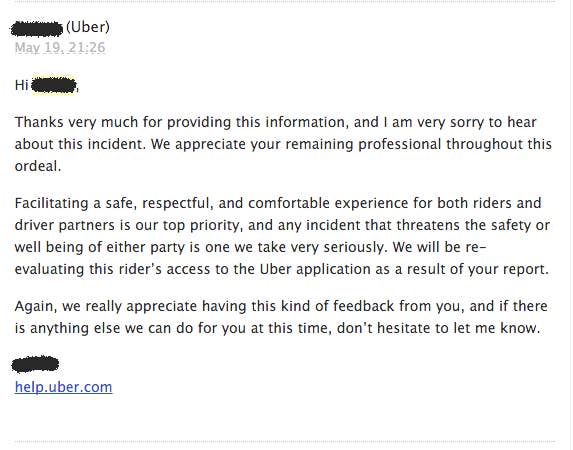Click the word "Again," in last paragraph
Screen dimensions: 573x450
coord(36,306)
